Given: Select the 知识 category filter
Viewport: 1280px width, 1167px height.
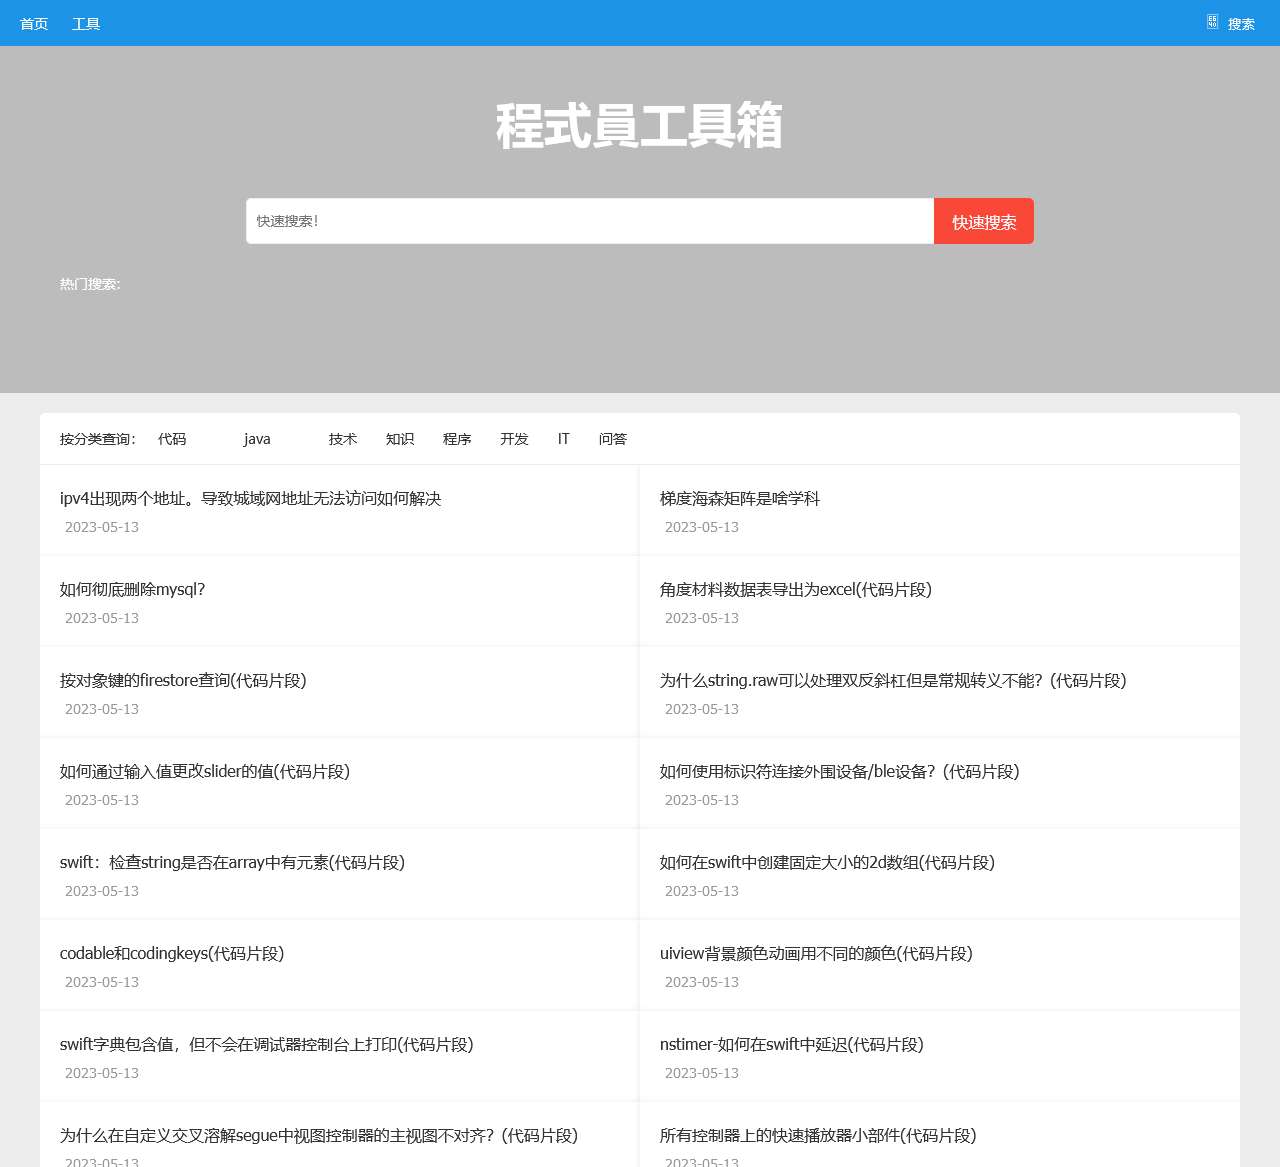Looking at the screenshot, I should click(x=400, y=439).
